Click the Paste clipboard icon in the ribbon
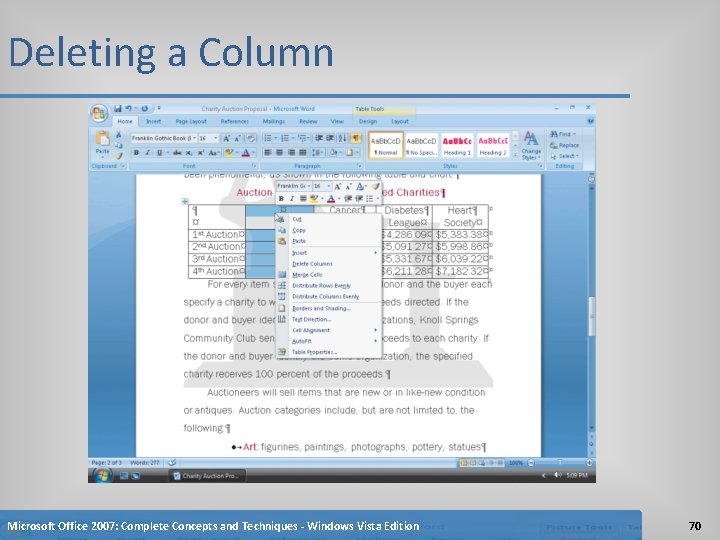Image resolution: width=720 pixels, height=540 pixels. [x=102, y=140]
